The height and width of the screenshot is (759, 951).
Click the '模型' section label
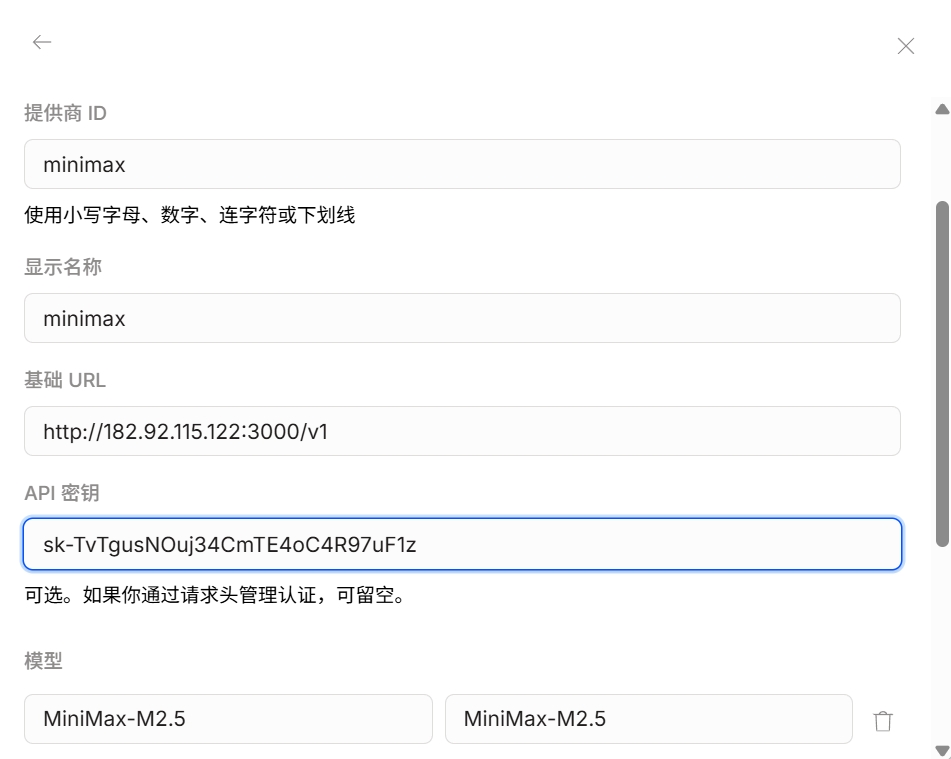pyautogui.click(x=43, y=660)
